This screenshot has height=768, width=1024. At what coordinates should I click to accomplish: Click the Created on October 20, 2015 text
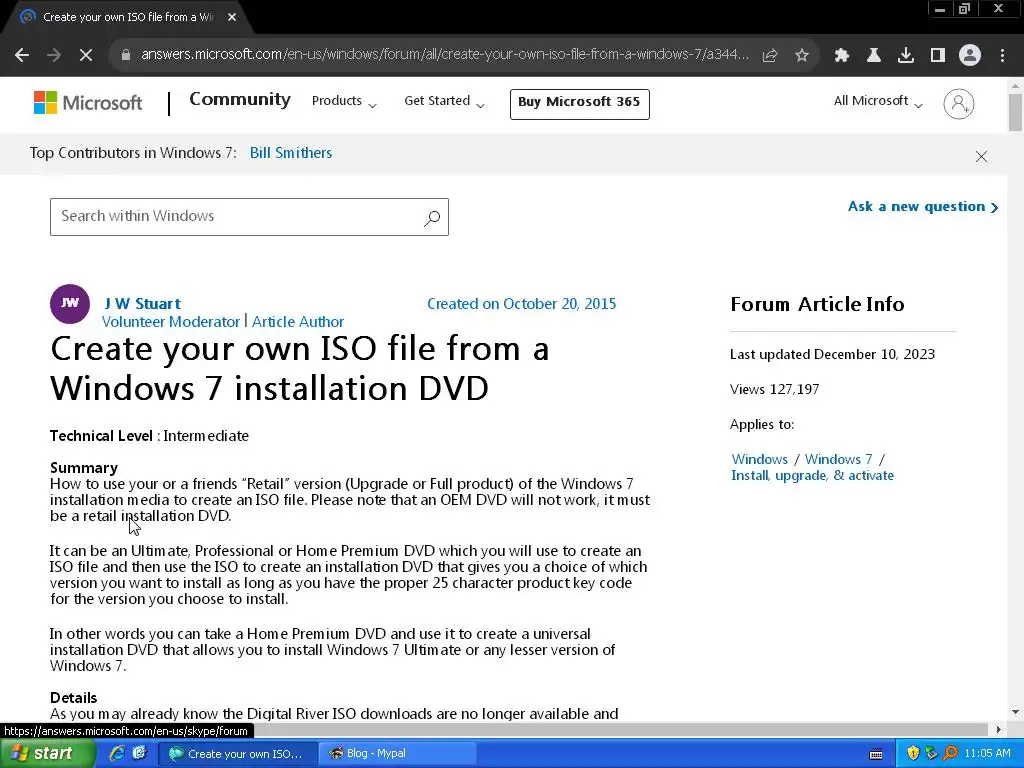[521, 304]
